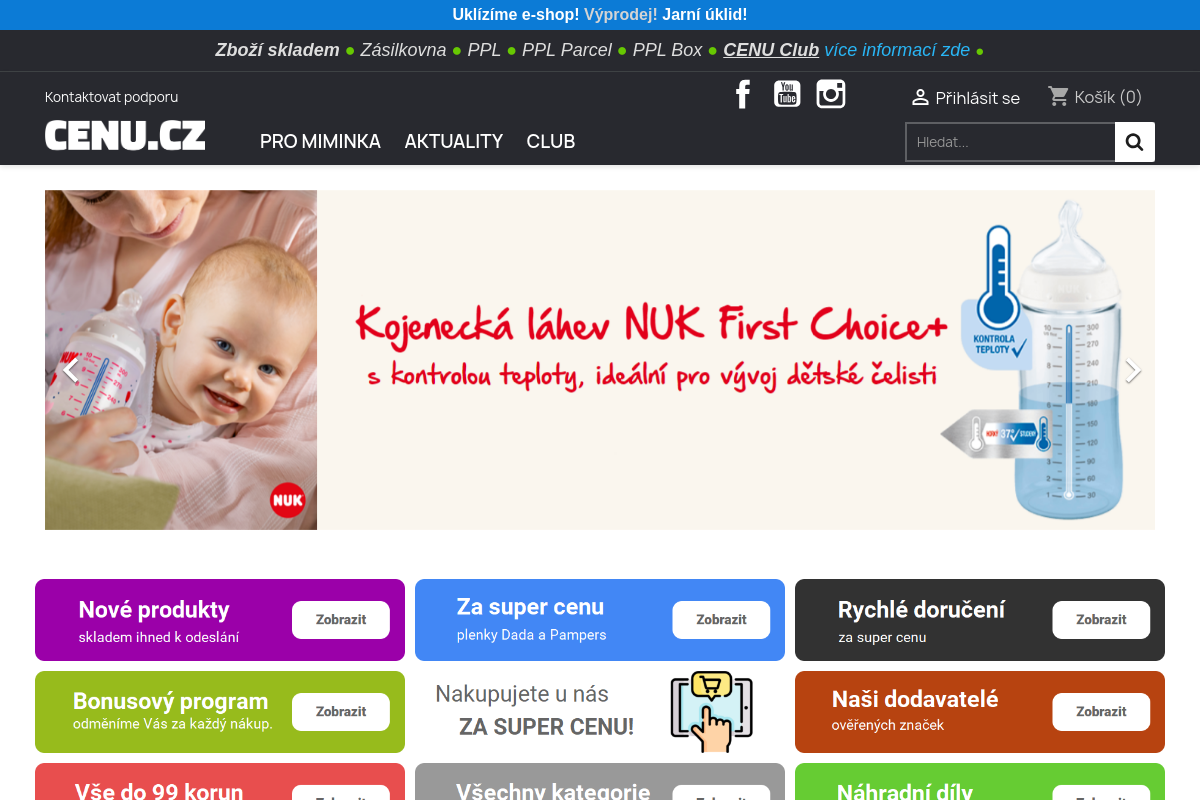Click Zobrazit on Rychlé doručení
This screenshot has height=800, width=1200.
coord(1100,619)
